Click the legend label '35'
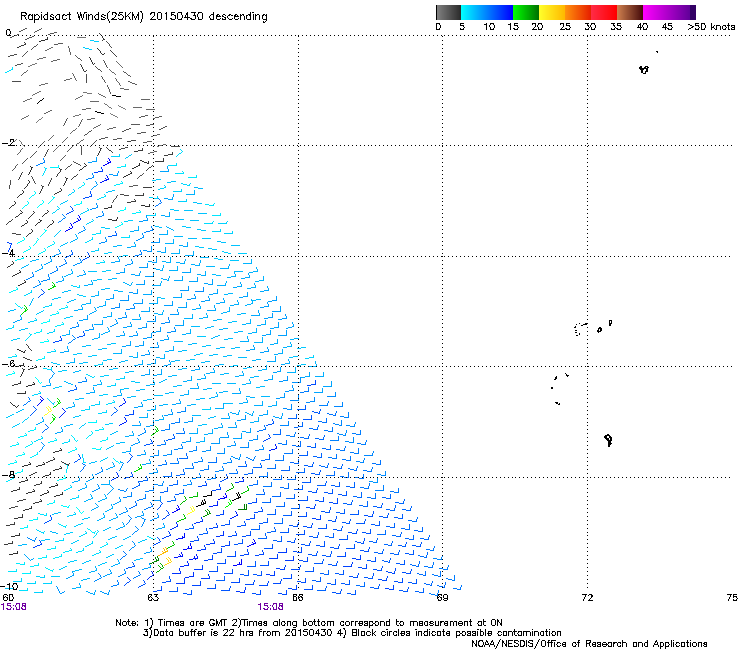The height and width of the screenshot is (650, 740). coord(616,27)
